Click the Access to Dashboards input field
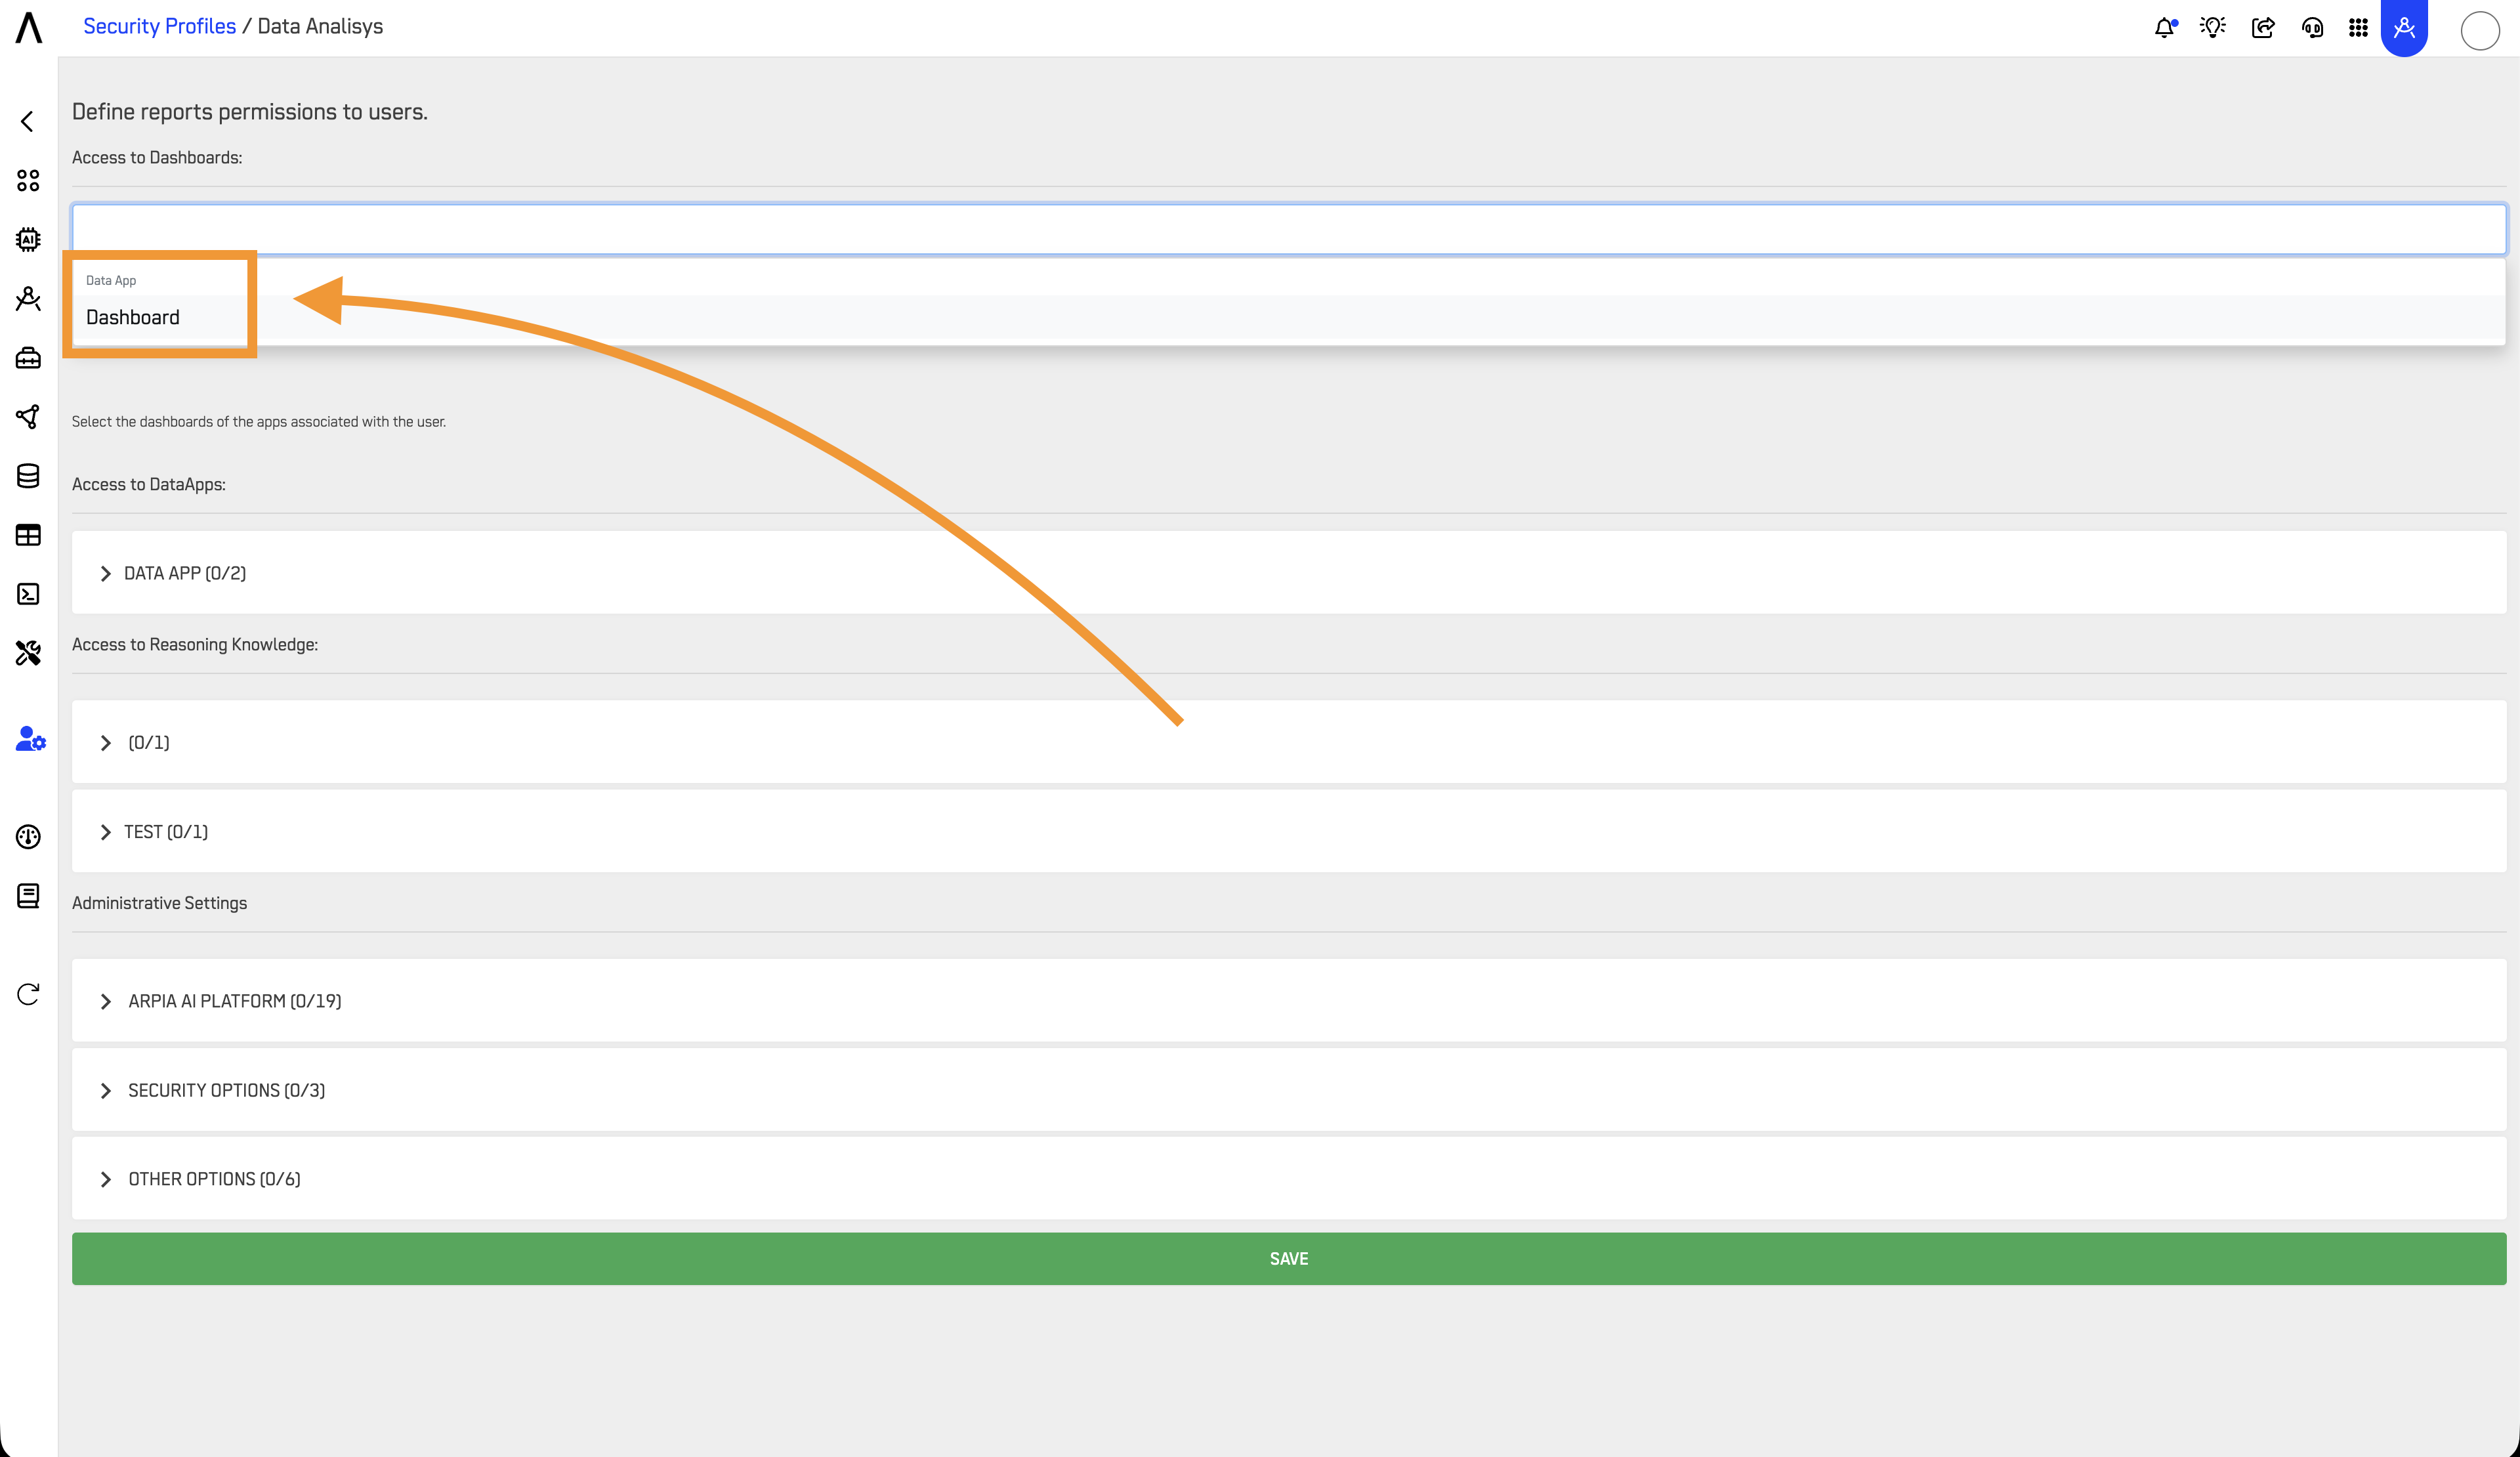The image size is (2520, 1457). point(1288,229)
